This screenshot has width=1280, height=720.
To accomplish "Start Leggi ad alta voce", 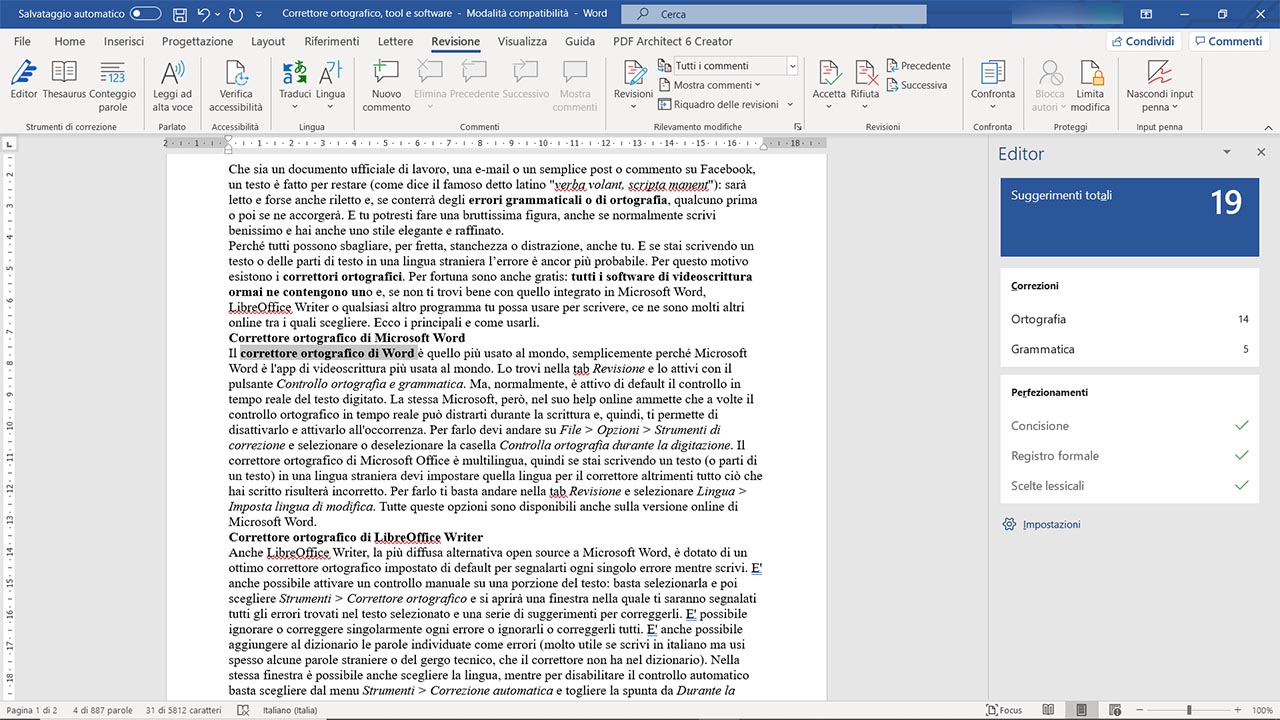I will 172,86.
